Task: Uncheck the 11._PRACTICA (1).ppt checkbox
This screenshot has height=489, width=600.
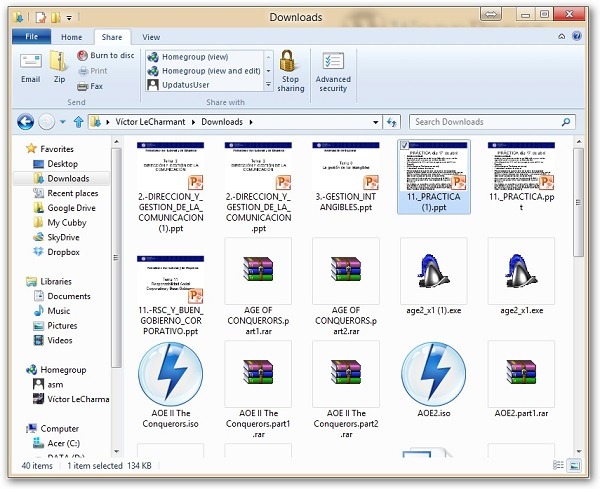Action: click(x=404, y=145)
